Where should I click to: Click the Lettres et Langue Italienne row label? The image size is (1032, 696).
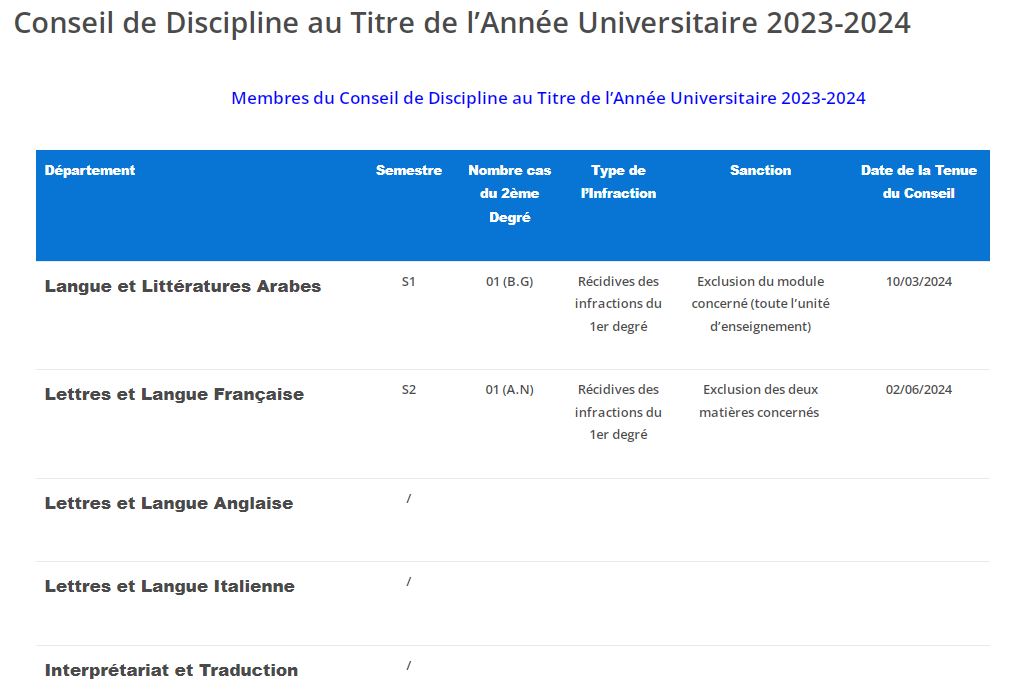tap(170, 586)
